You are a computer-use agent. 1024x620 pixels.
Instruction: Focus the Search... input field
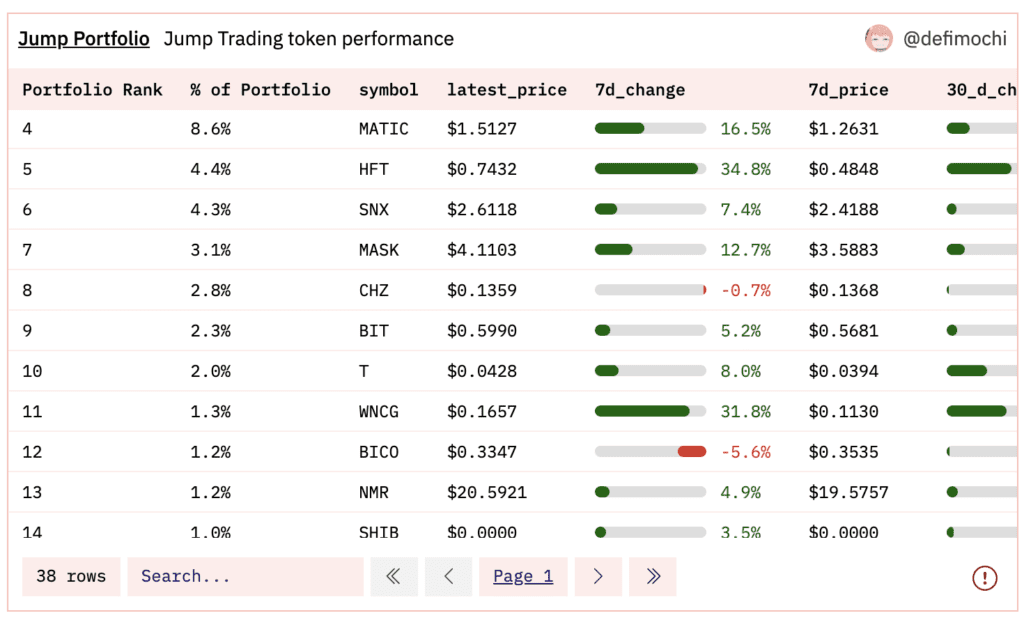click(245, 576)
